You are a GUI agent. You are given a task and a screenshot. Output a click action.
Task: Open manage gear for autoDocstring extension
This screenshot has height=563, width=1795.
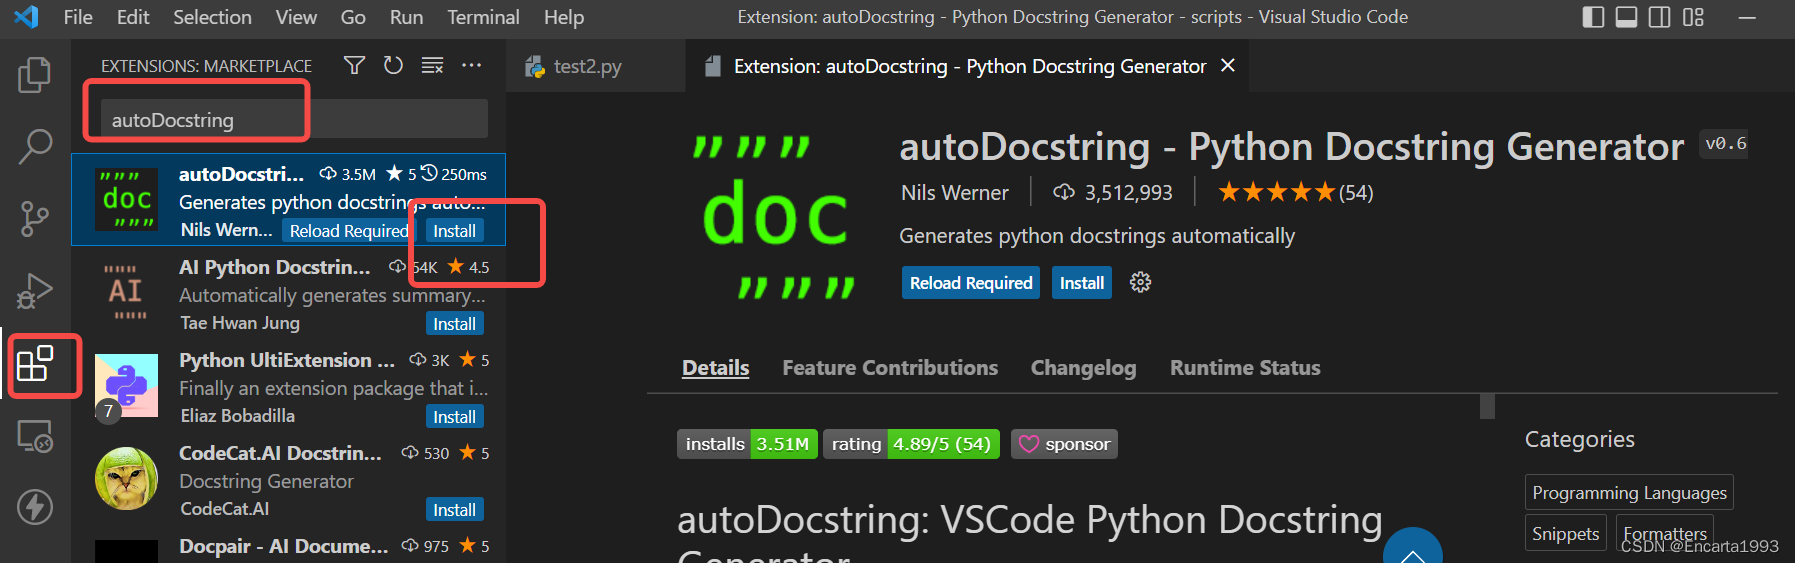1140,283
